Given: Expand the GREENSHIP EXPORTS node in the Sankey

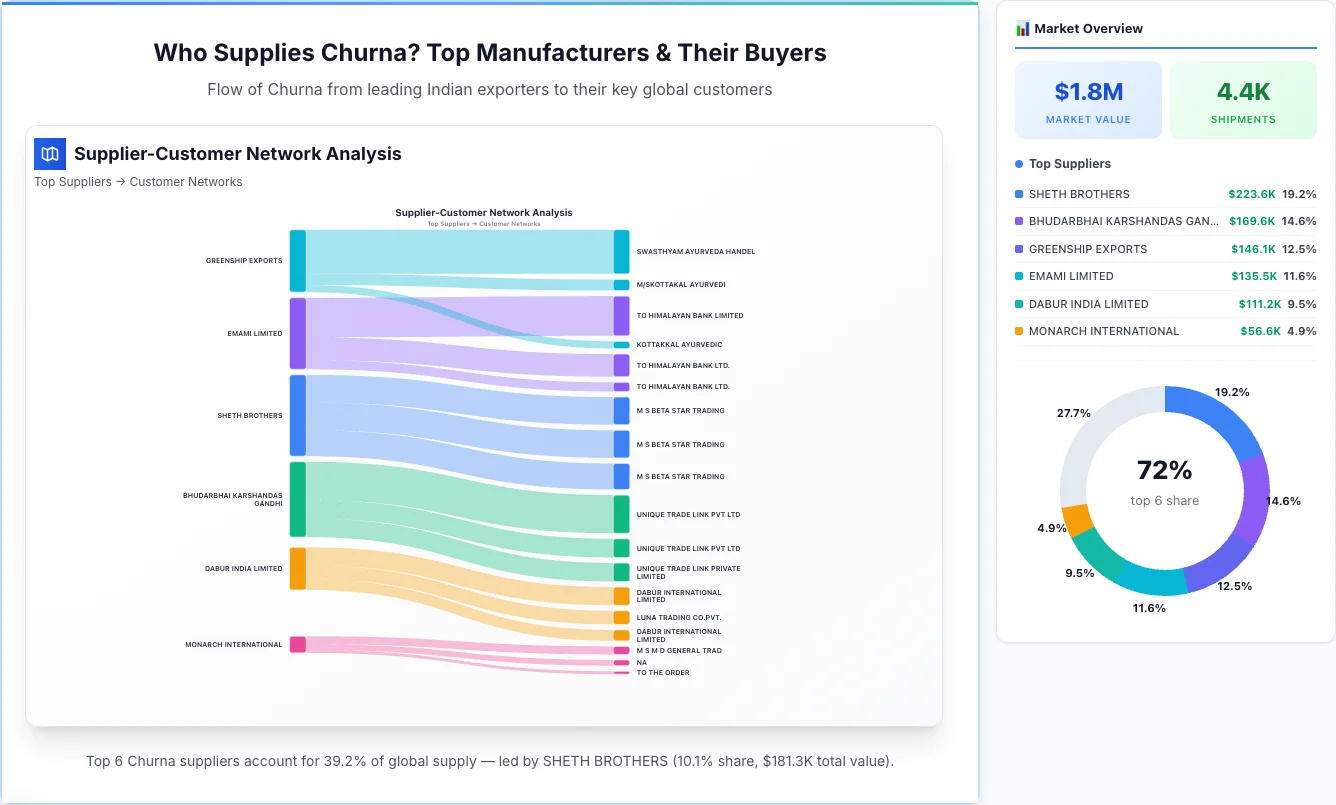Looking at the screenshot, I should tap(296, 260).
